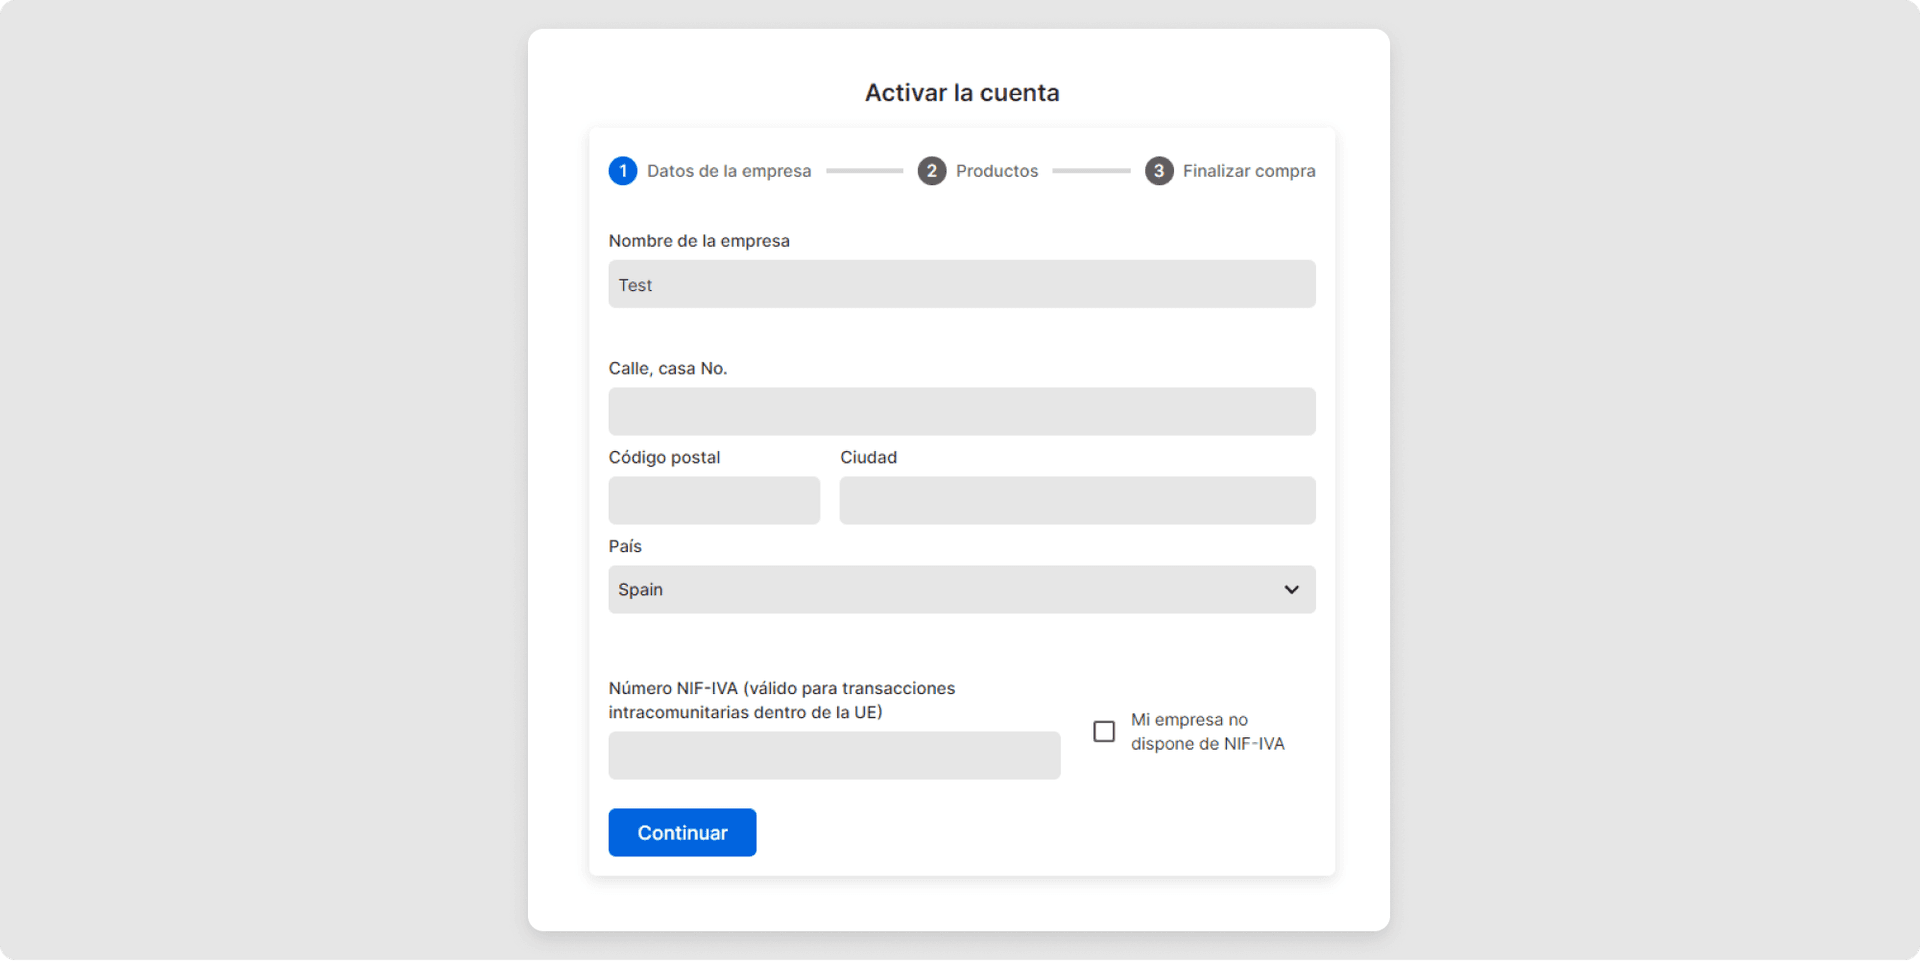Click the step 3 circle icon
Screen dimensions: 1920x962
1159,171
